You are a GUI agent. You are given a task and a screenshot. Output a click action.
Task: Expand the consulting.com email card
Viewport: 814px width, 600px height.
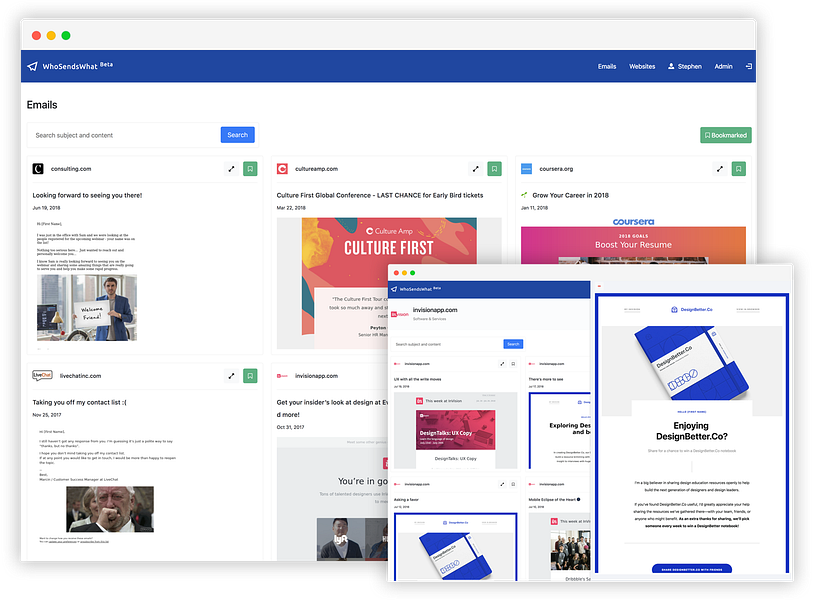click(232, 169)
